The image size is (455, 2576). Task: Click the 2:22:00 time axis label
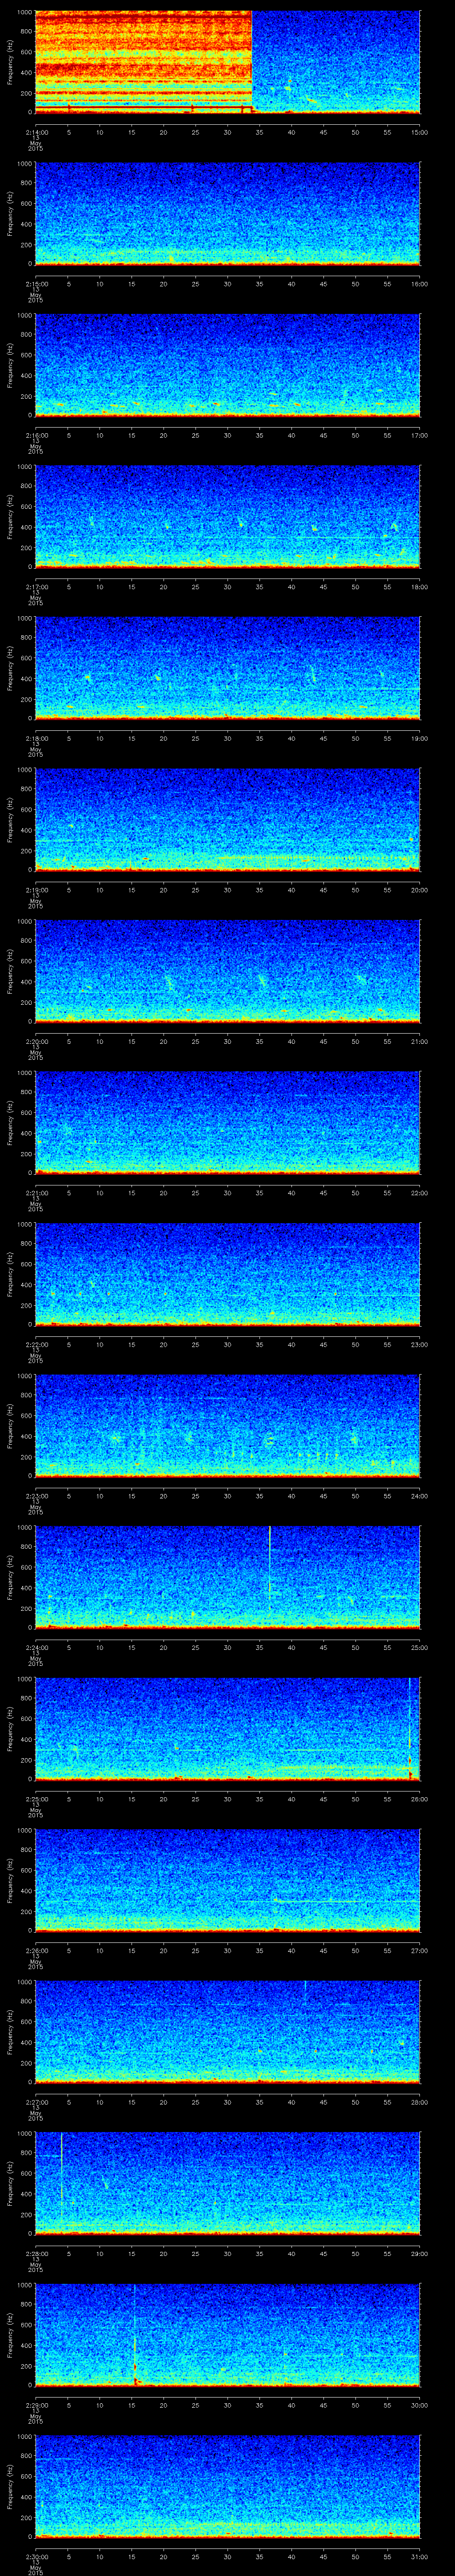pyautogui.click(x=36, y=1343)
